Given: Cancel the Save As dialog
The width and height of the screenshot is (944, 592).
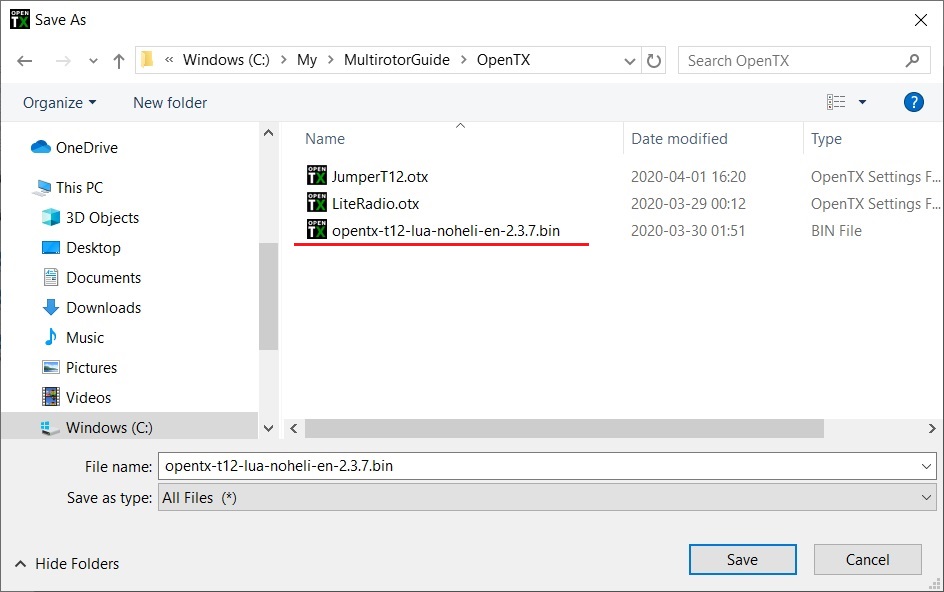Looking at the screenshot, I should (867, 559).
